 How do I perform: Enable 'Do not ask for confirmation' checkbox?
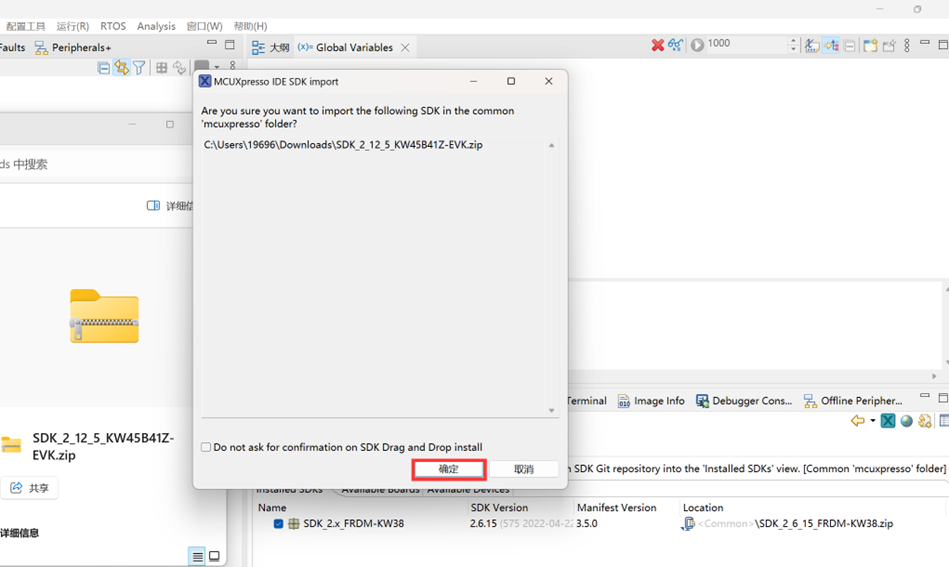206,447
